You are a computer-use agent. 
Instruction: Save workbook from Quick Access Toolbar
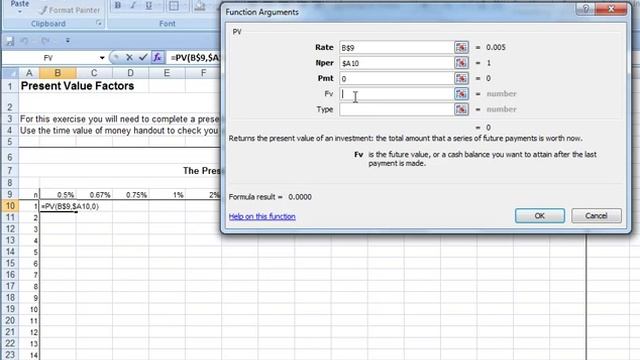pyautogui.click(x=10, y=41)
